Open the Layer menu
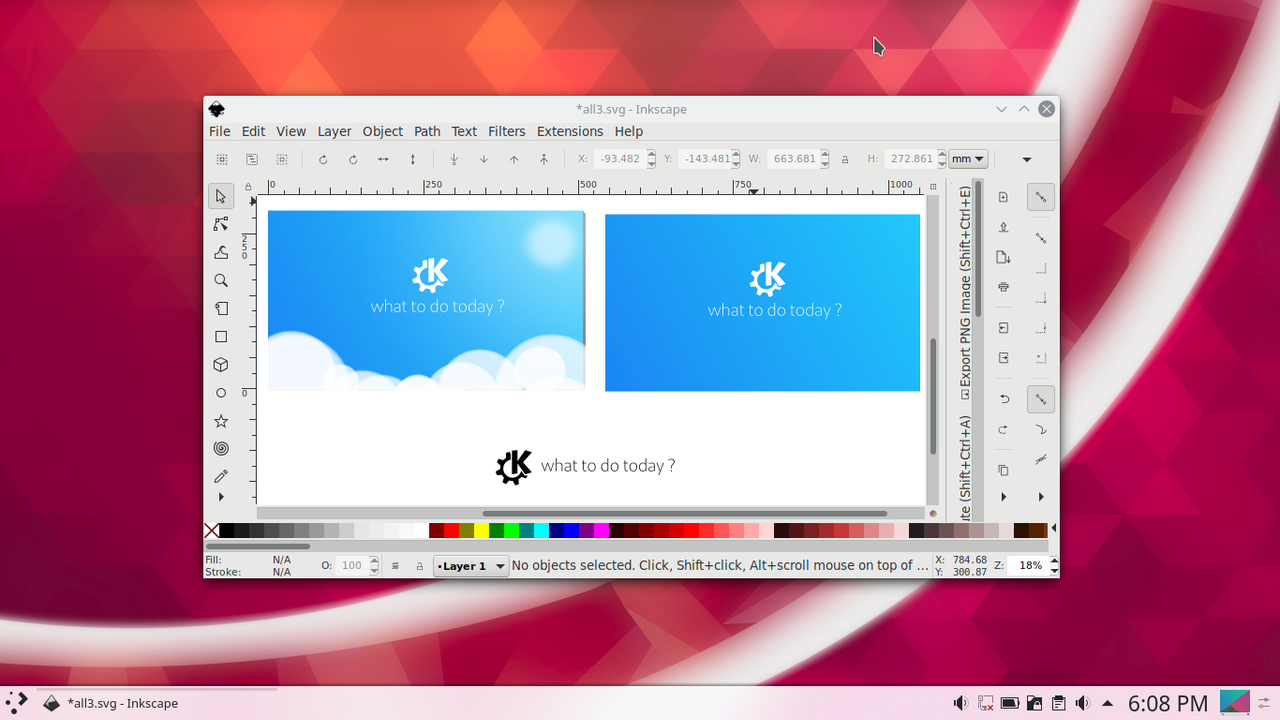Viewport: 1280px width, 720px height. coord(334,131)
